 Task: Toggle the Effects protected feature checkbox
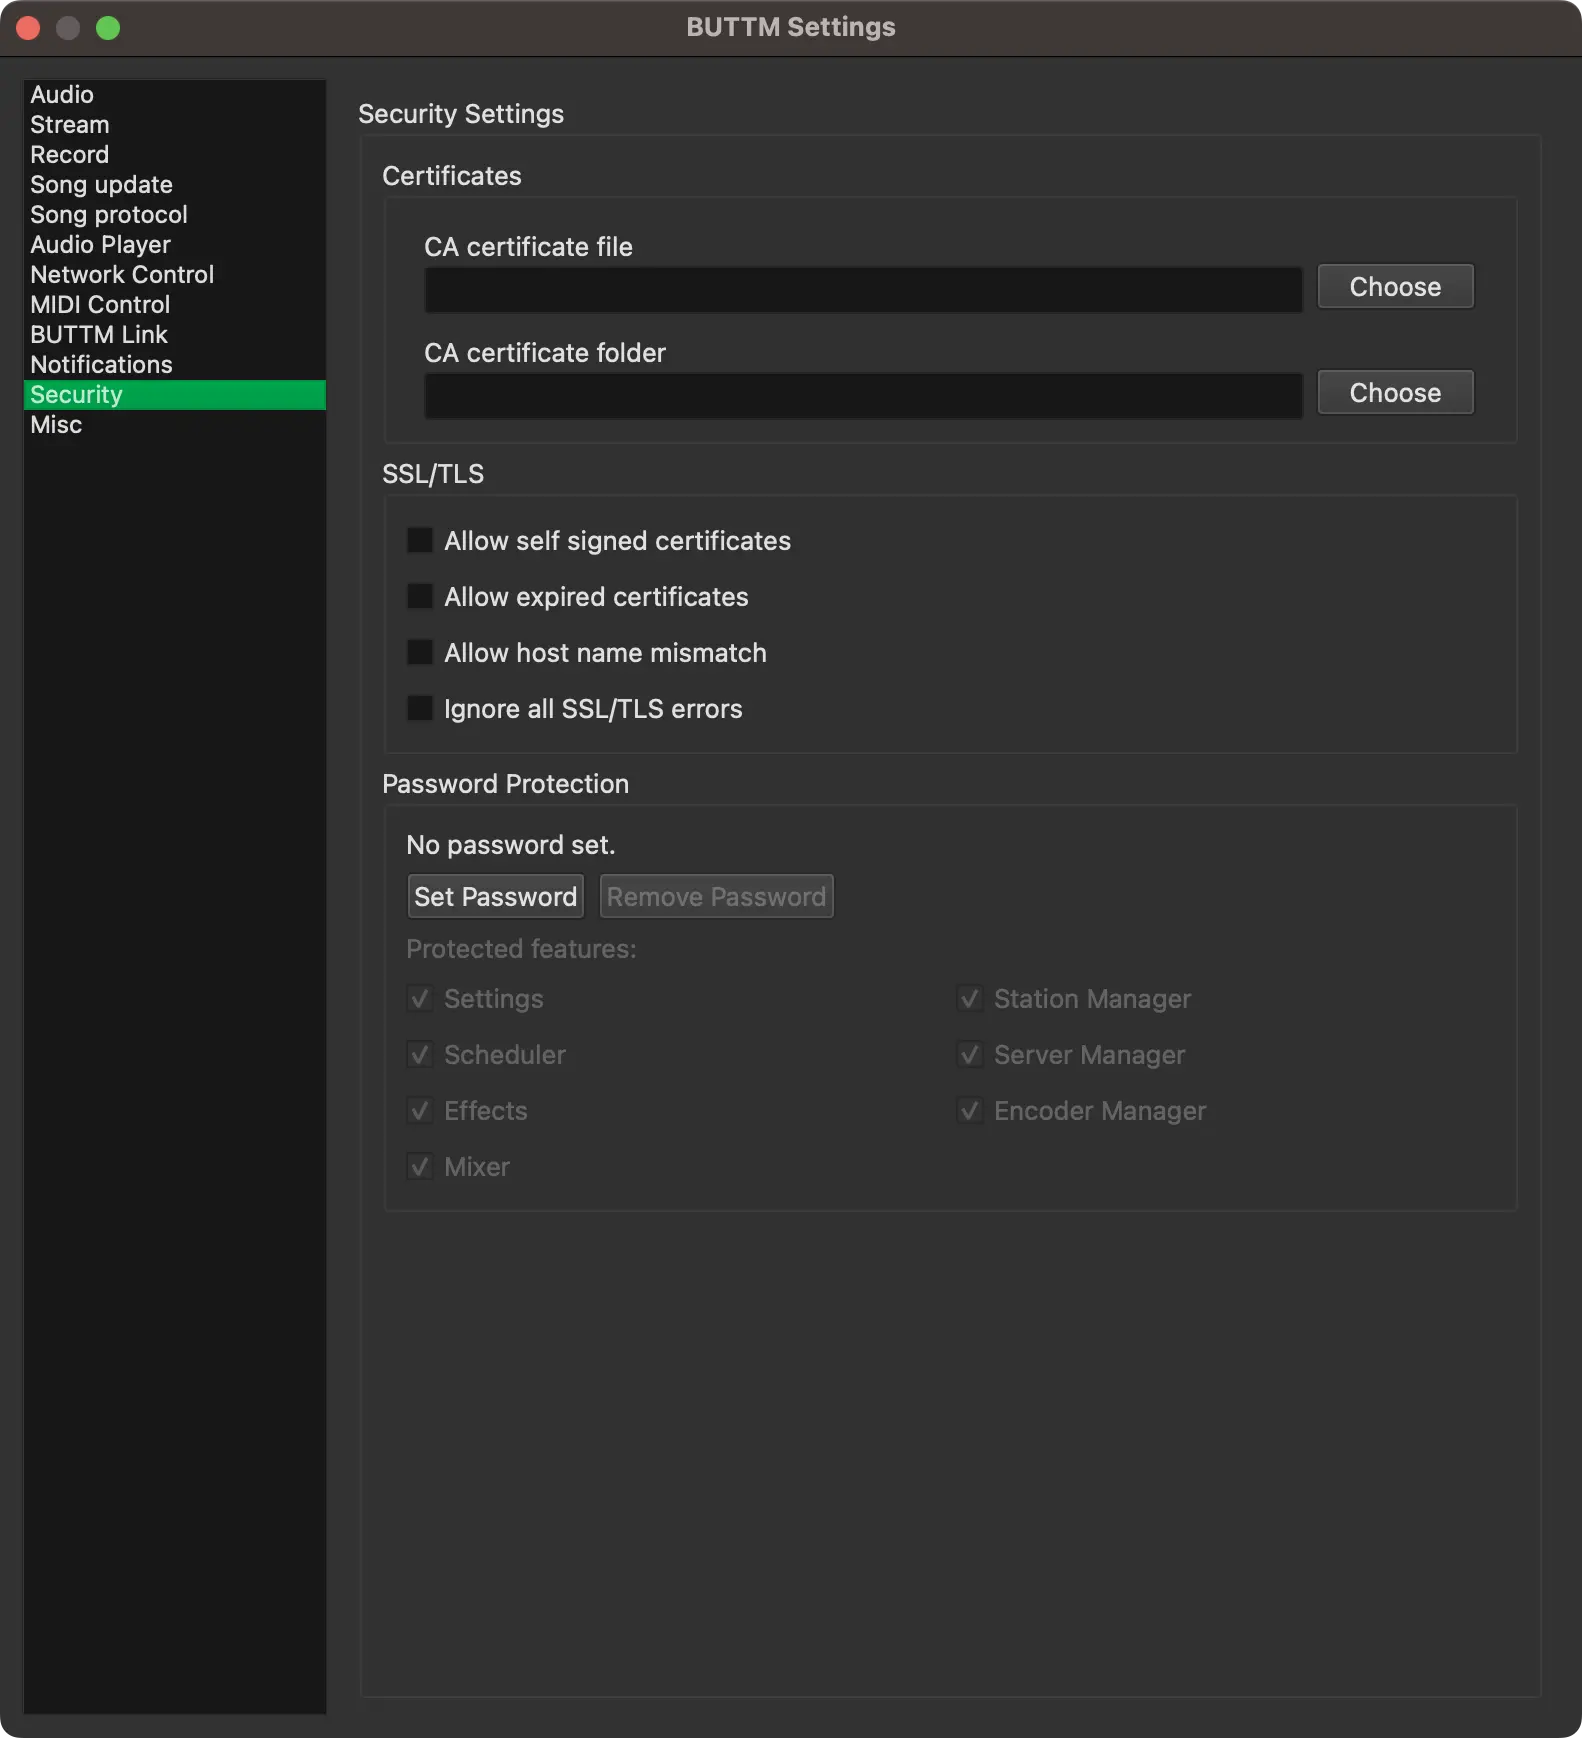(420, 1111)
